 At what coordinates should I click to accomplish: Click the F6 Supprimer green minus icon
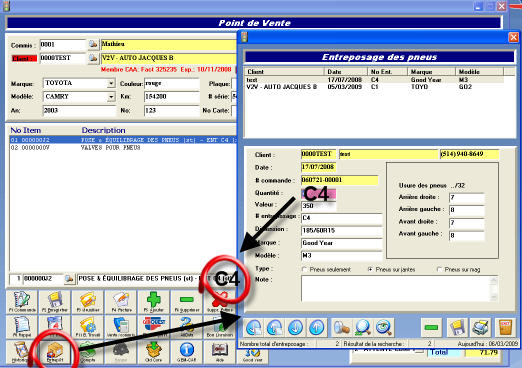click(187, 301)
